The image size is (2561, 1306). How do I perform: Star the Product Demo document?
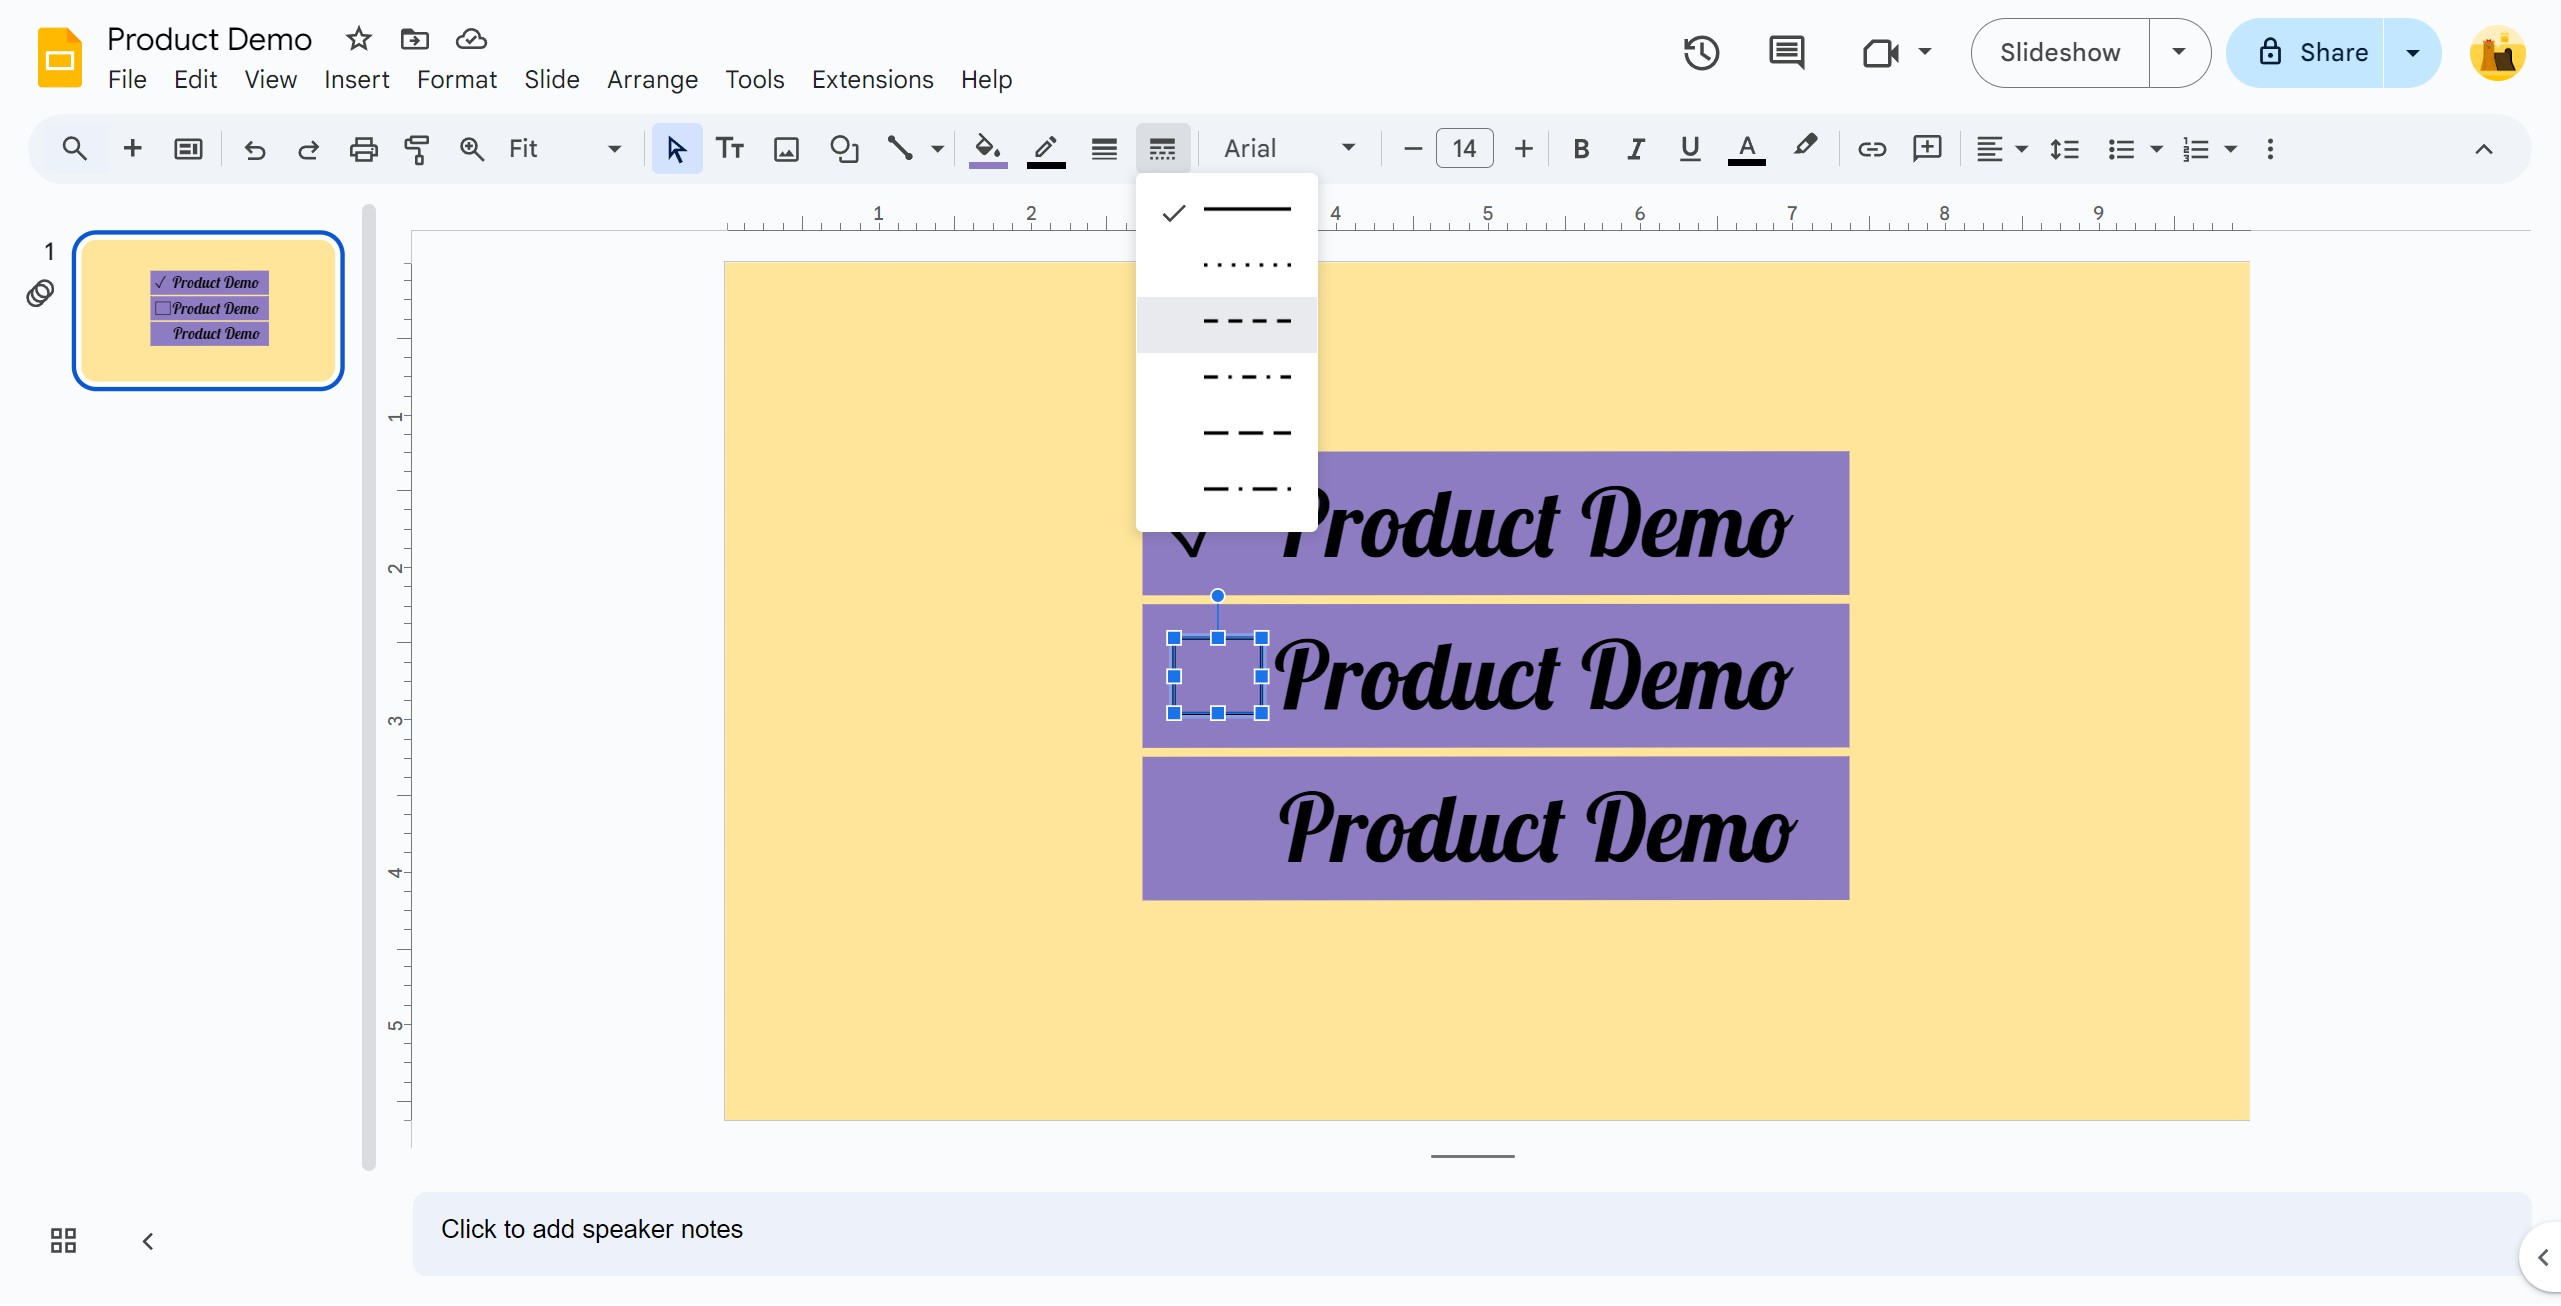tap(358, 39)
